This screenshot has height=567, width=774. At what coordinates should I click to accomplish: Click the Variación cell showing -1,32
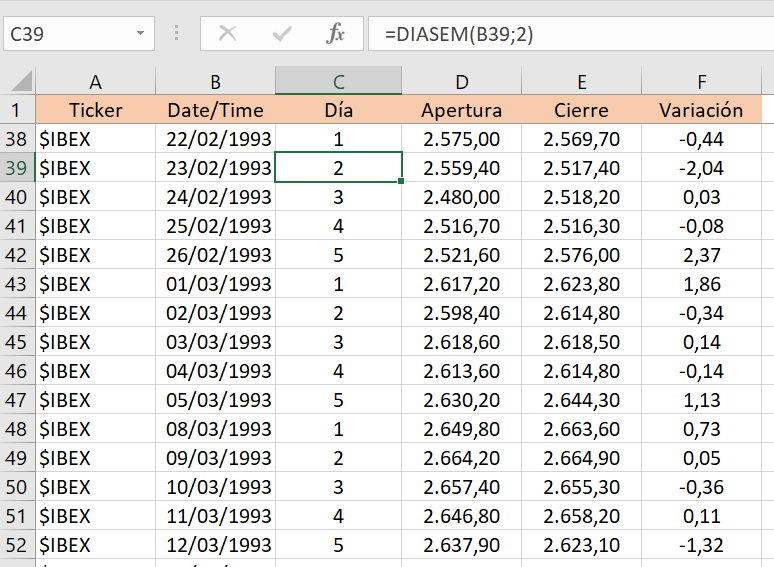(x=701, y=545)
